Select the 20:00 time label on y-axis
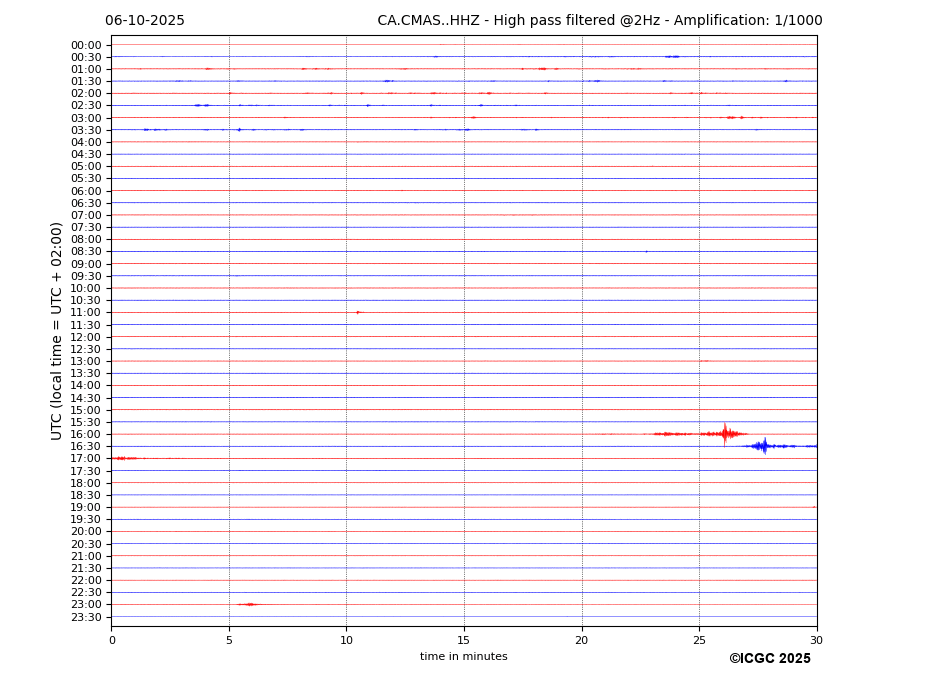Image resolution: width=927 pixels, height=696 pixels. tap(85, 532)
